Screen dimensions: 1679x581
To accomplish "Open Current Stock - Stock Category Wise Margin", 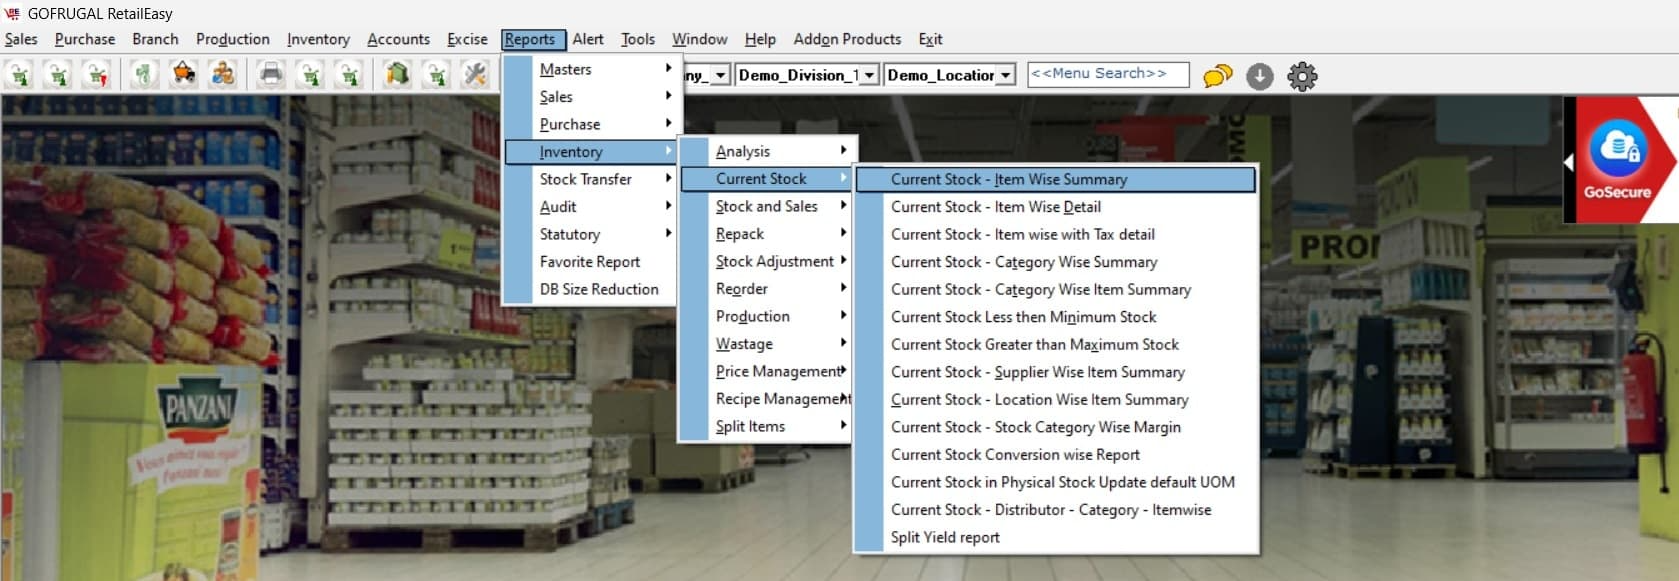I will coord(1056,427).
